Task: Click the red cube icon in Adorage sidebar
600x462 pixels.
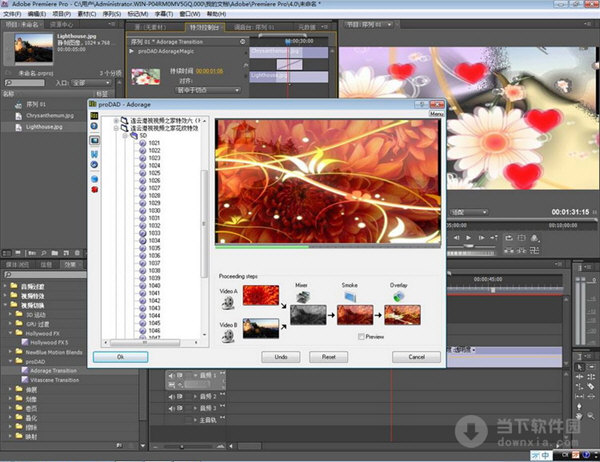Action: point(95,189)
